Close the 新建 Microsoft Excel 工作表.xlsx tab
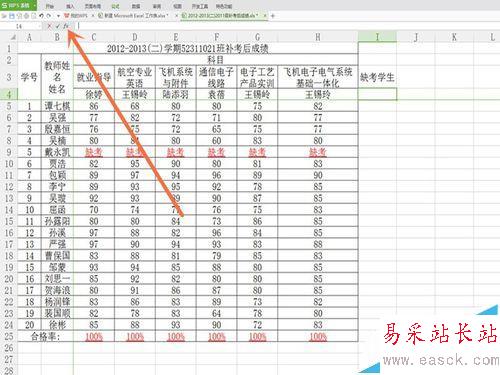Viewport: 500px width, 375px height. (176, 16)
